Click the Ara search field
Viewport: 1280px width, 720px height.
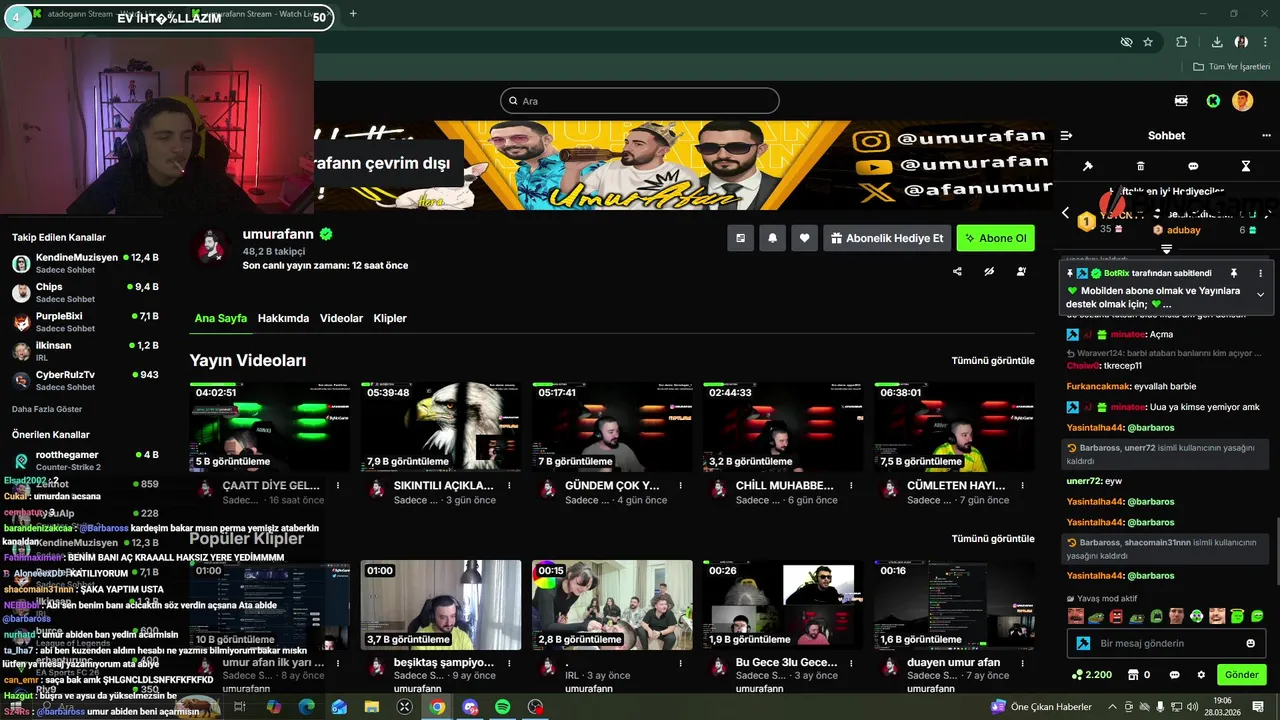[x=640, y=101]
